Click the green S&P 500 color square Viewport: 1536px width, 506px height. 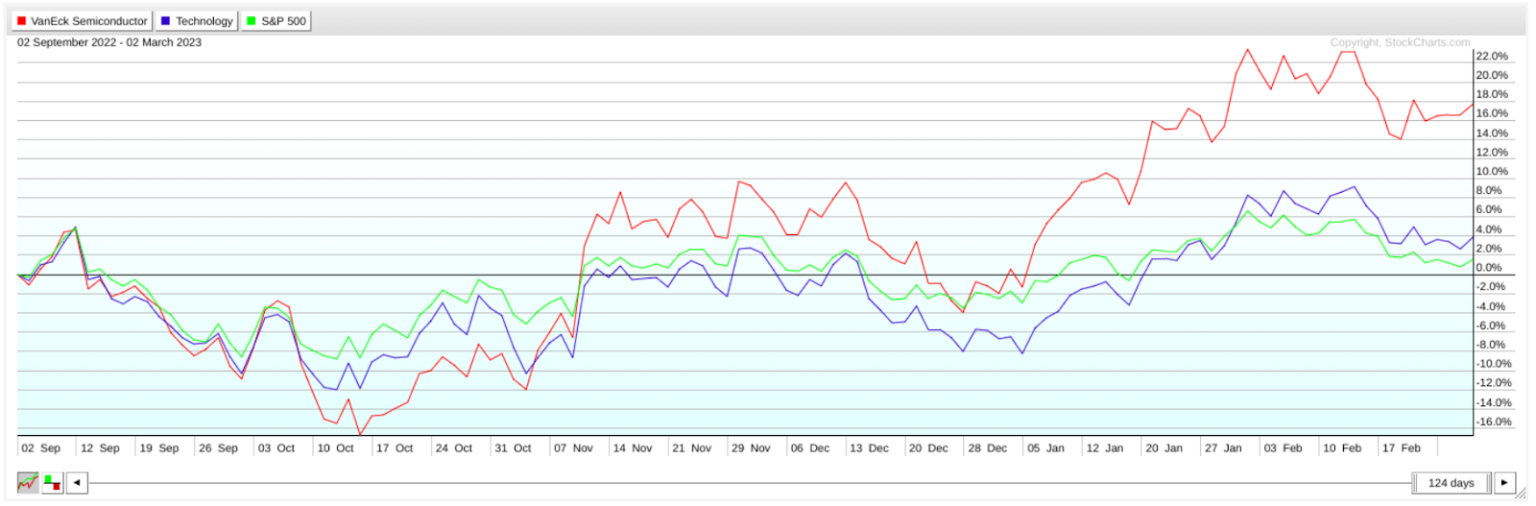click(x=251, y=21)
